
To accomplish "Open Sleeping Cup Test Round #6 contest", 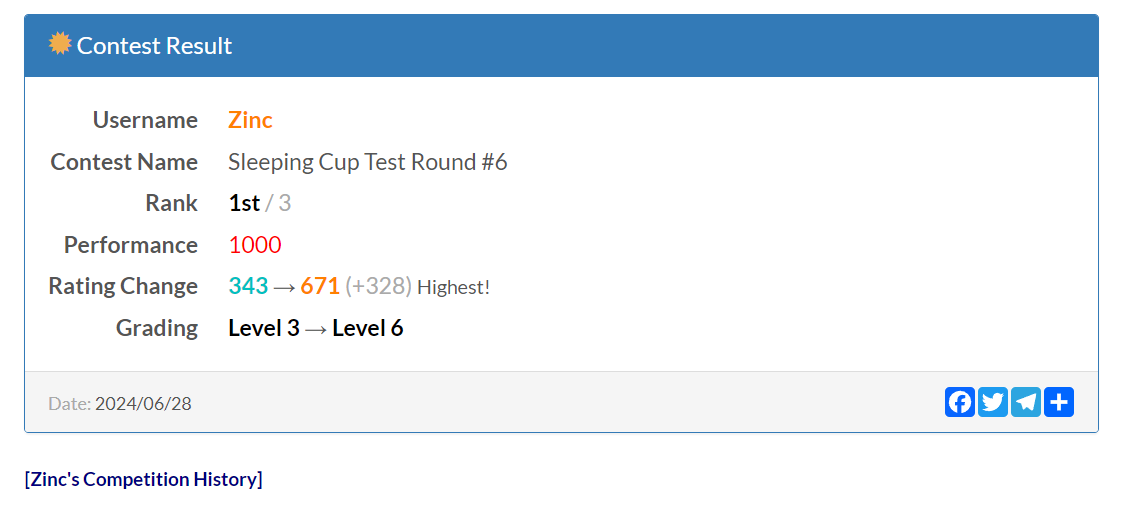I will (367, 162).
